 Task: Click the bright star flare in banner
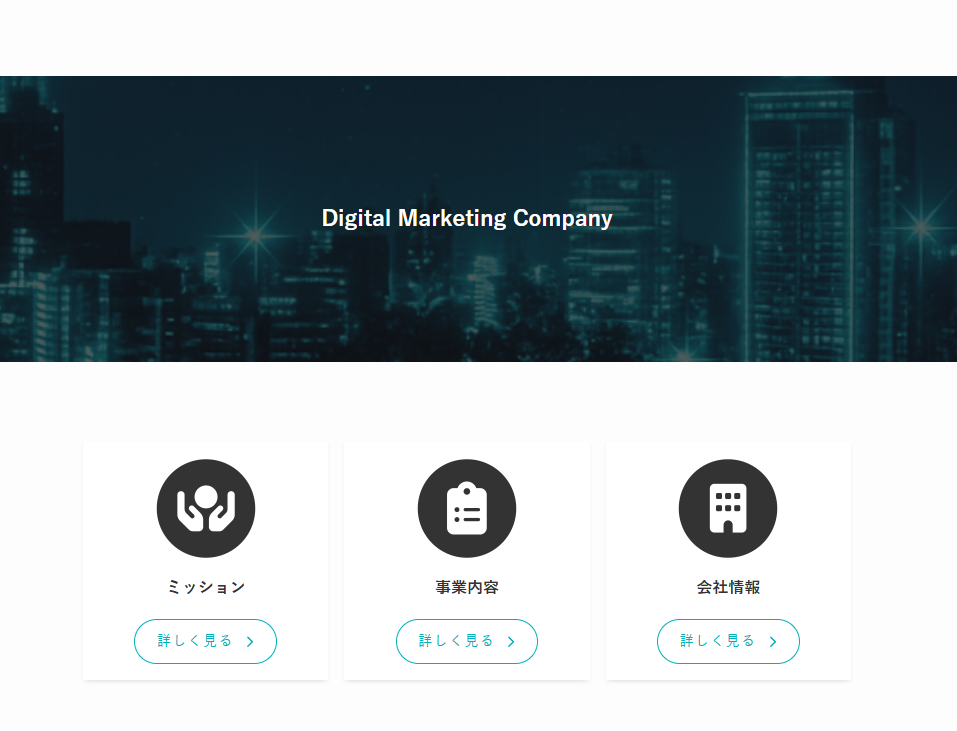(x=255, y=234)
